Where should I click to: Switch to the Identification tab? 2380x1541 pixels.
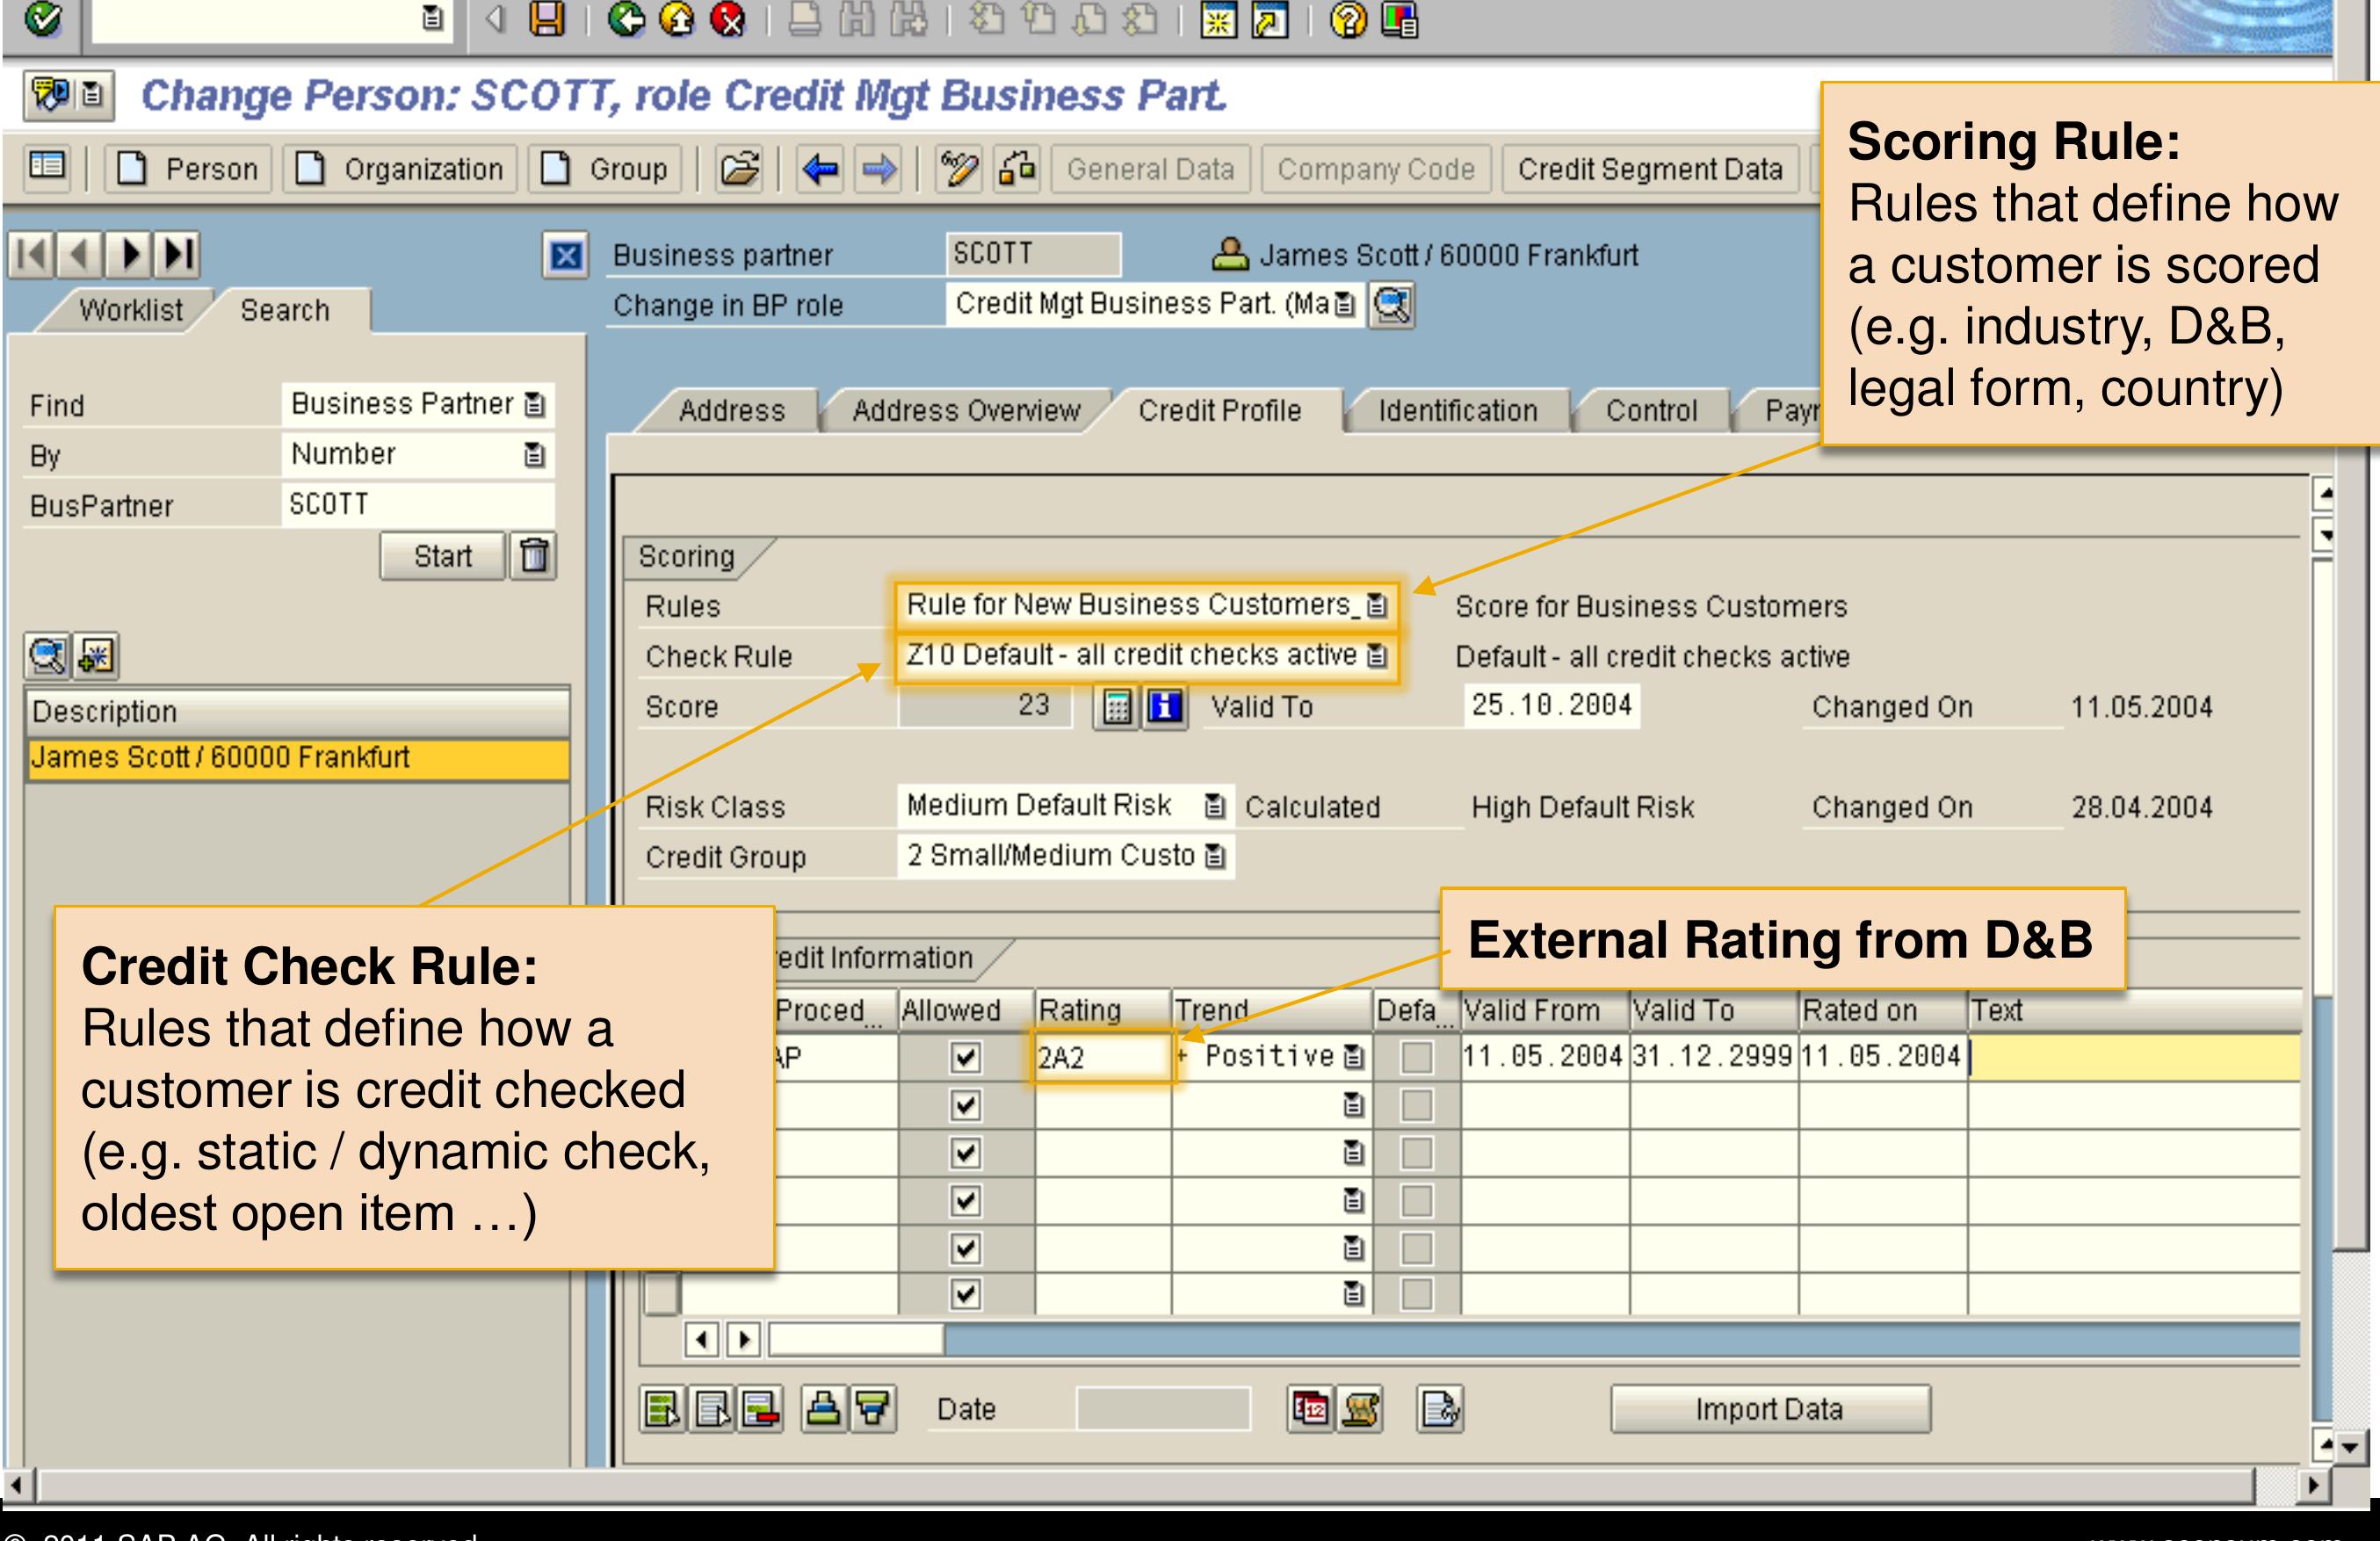(1457, 410)
